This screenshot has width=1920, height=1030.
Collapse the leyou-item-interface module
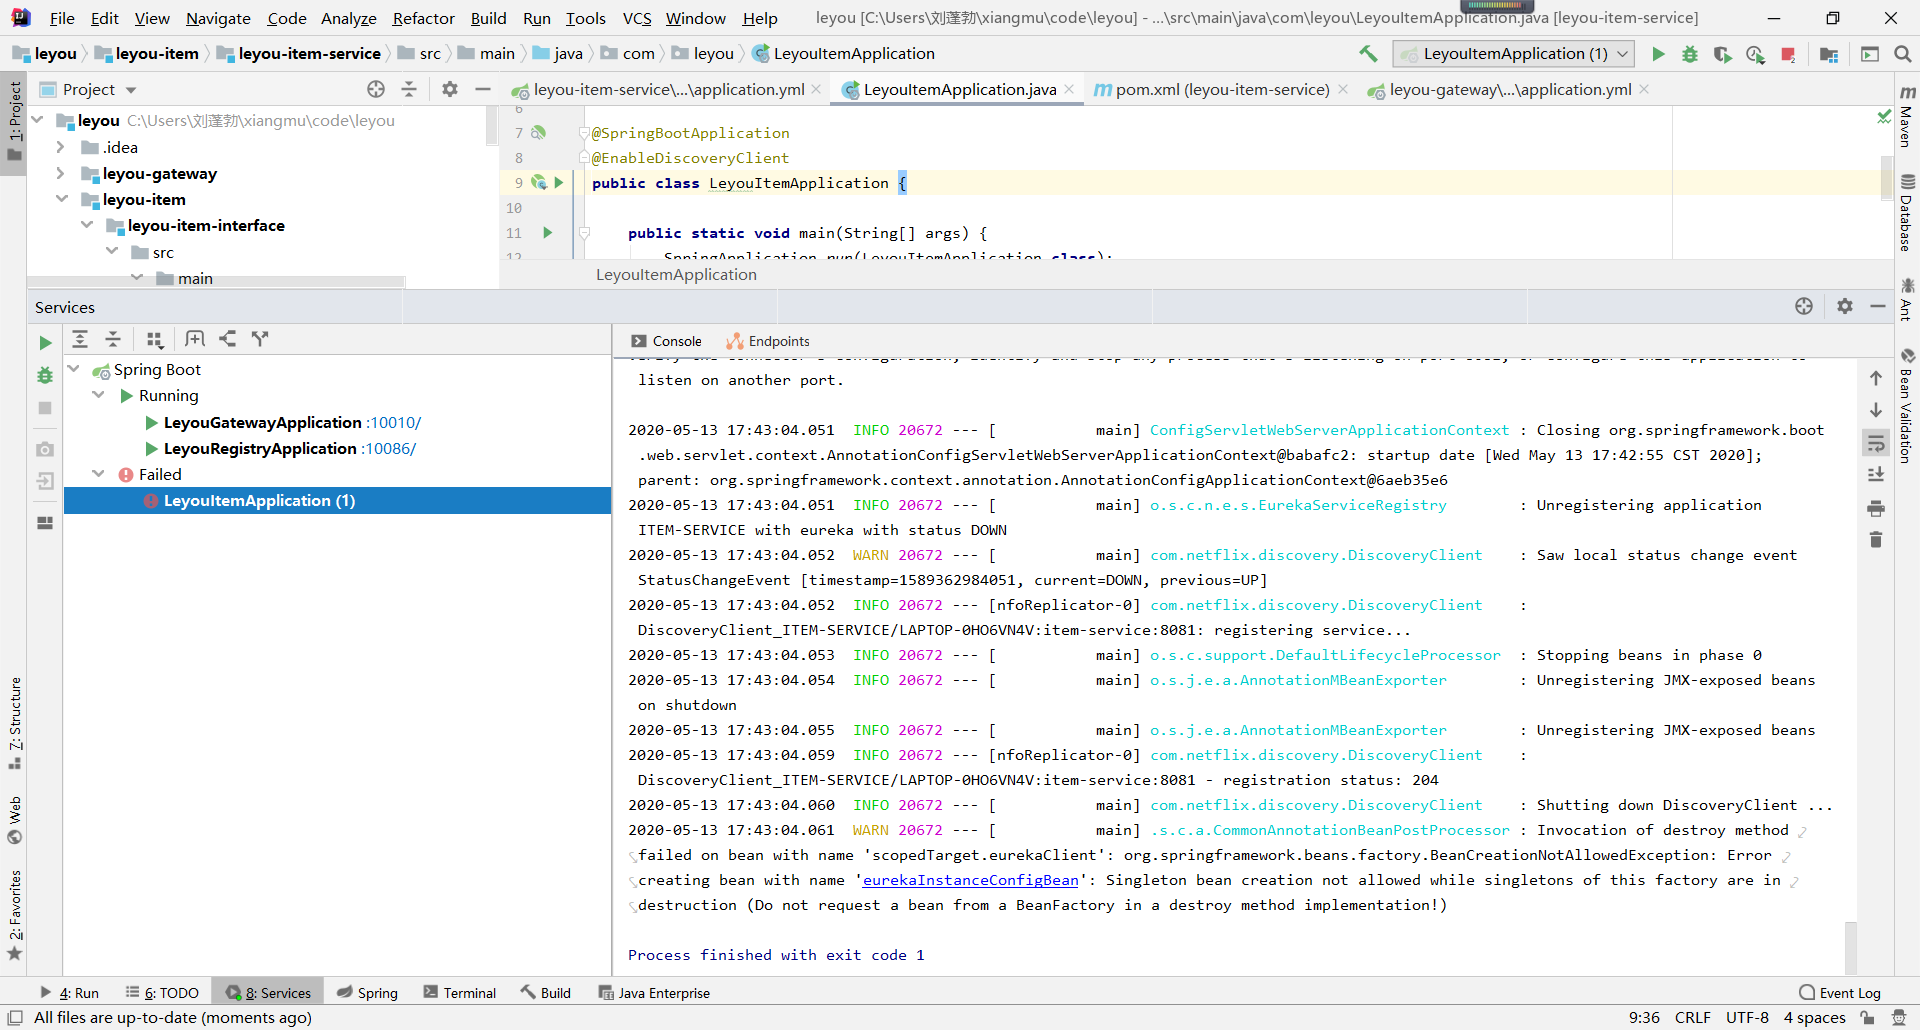click(x=87, y=225)
